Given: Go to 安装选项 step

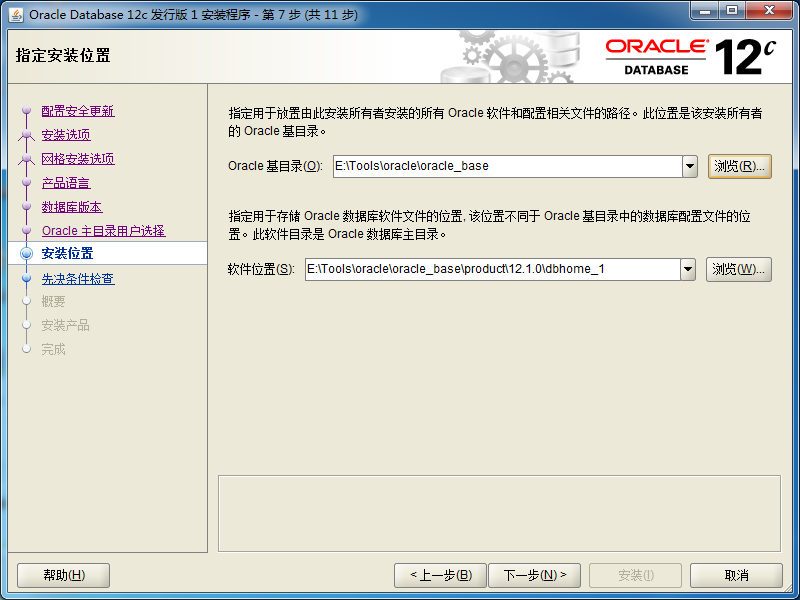Looking at the screenshot, I should click(x=66, y=135).
